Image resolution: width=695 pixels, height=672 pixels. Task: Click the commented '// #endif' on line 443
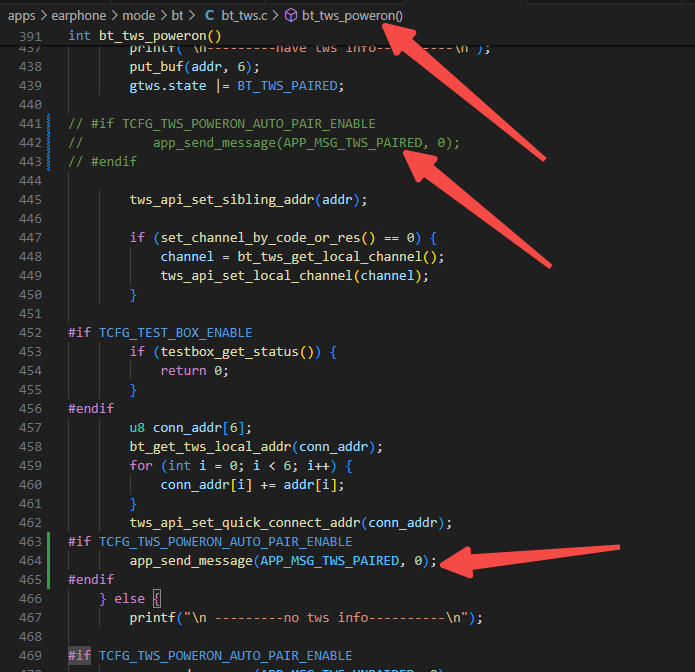click(102, 161)
